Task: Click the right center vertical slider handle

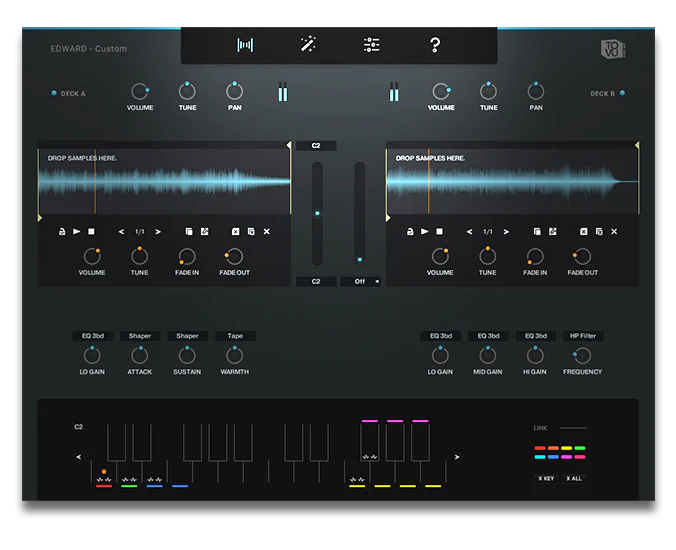Action: [x=360, y=260]
